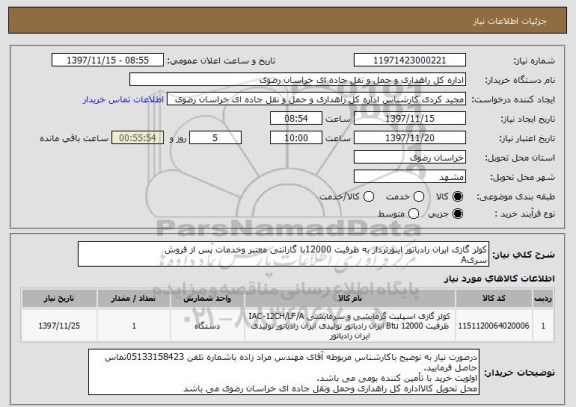Click the تعداد / مقدار column header
Viewport: 576px width, 407px height.
(134, 299)
